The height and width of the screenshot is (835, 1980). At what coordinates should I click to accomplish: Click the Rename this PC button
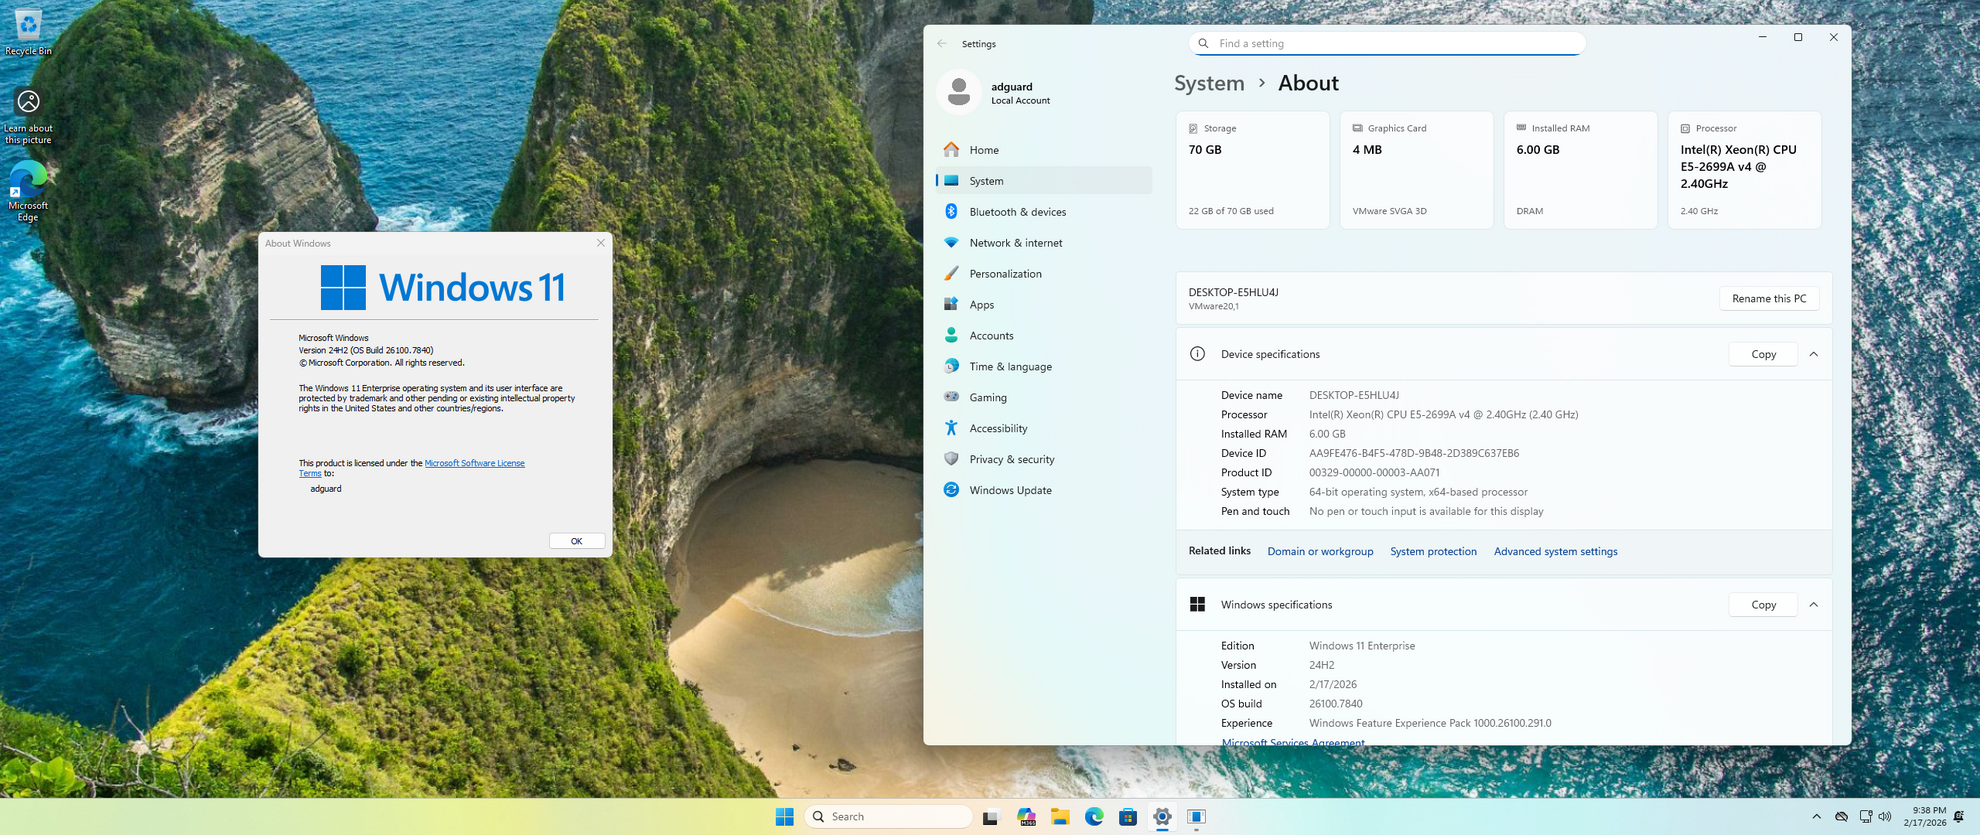[1768, 298]
